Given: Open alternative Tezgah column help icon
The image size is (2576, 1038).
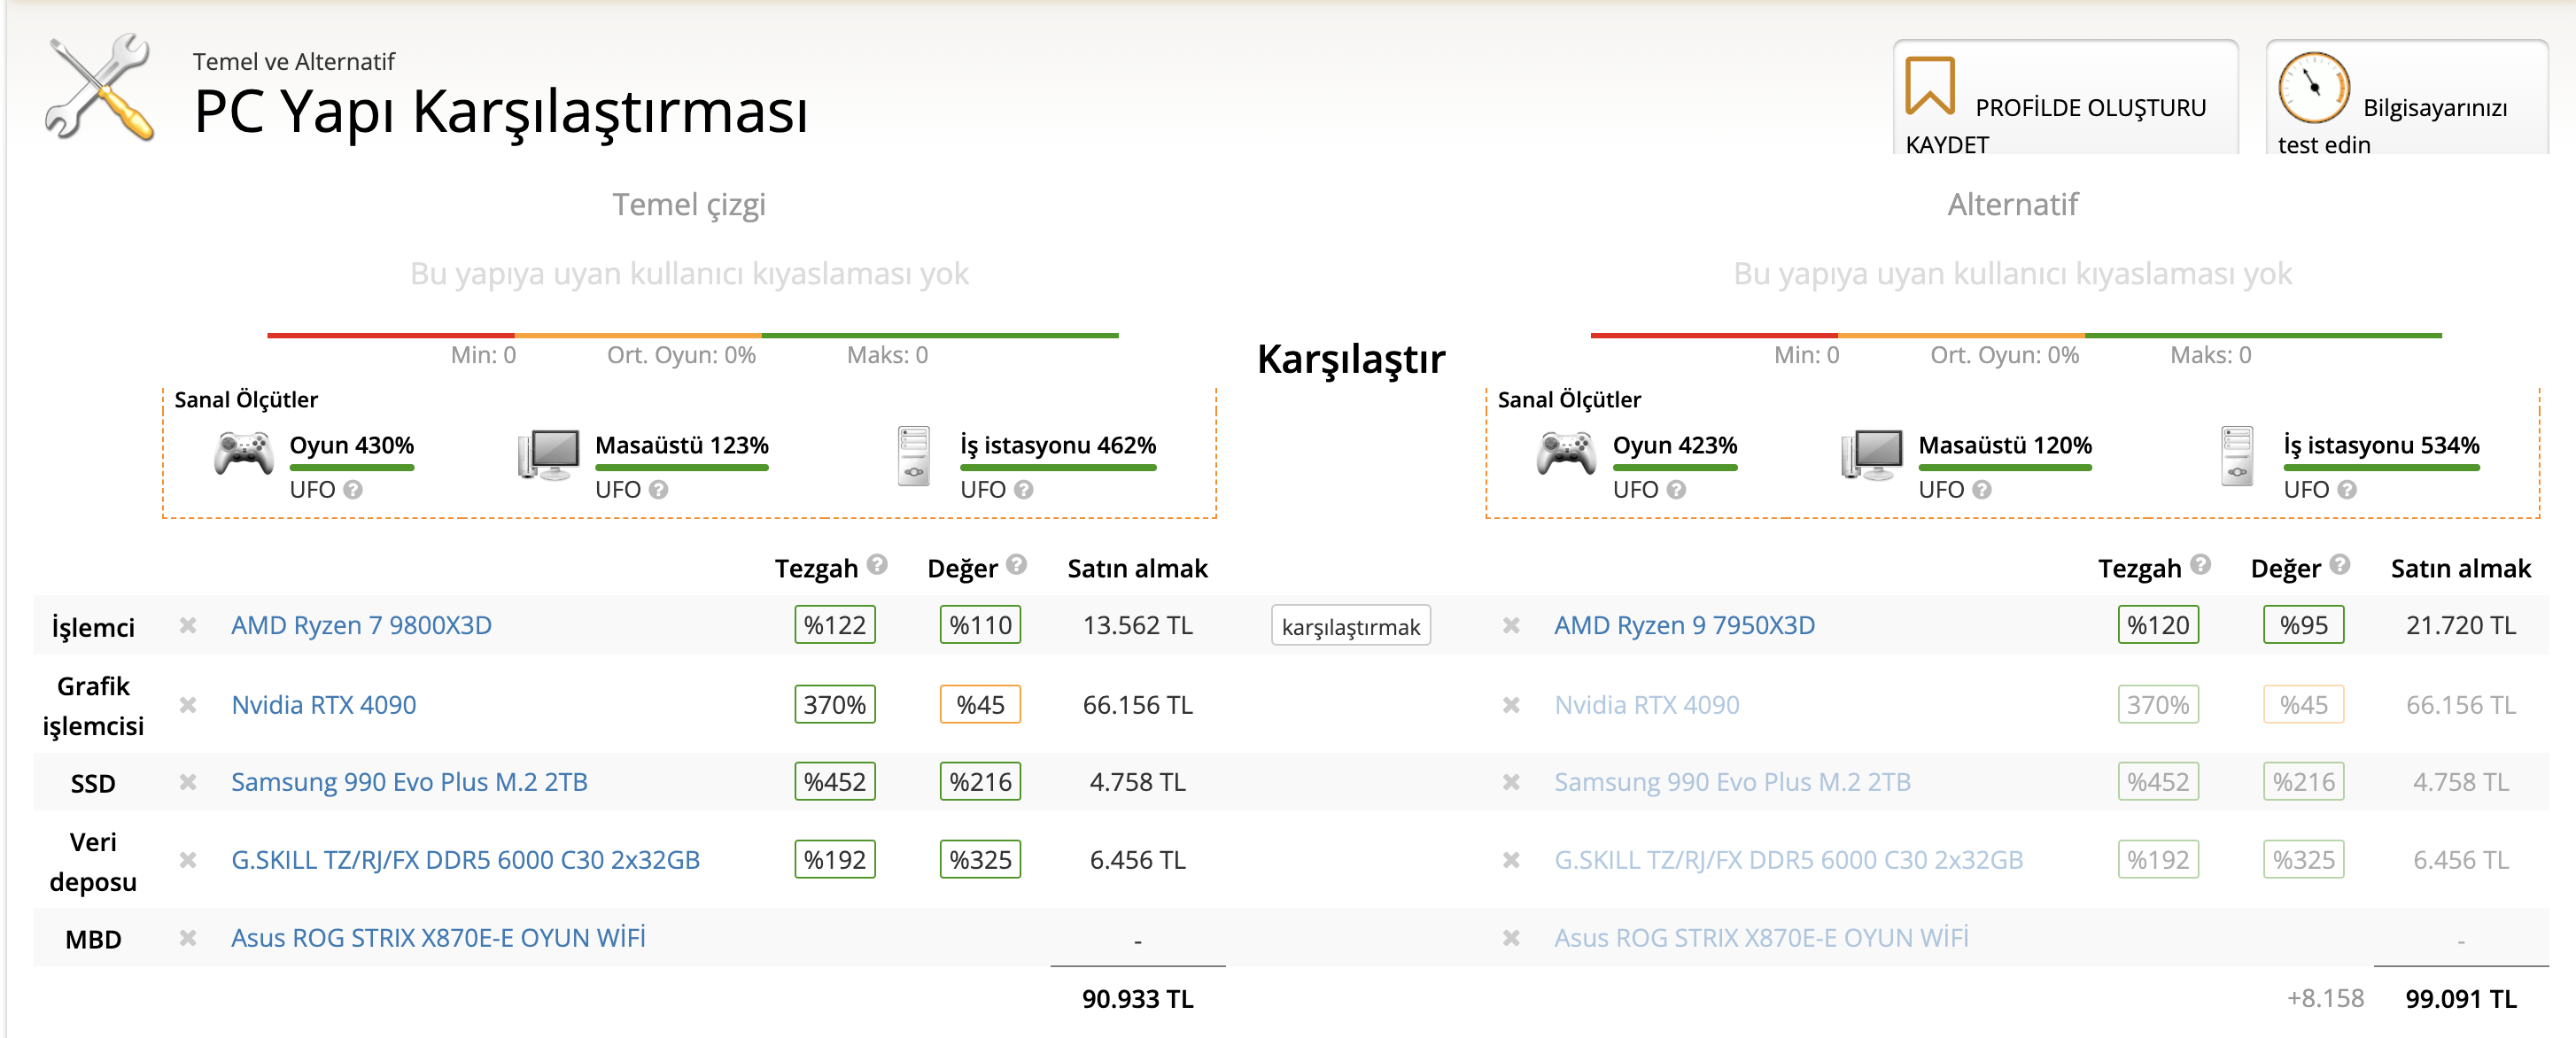Looking at the screenshot, I should click(2200, 565).
